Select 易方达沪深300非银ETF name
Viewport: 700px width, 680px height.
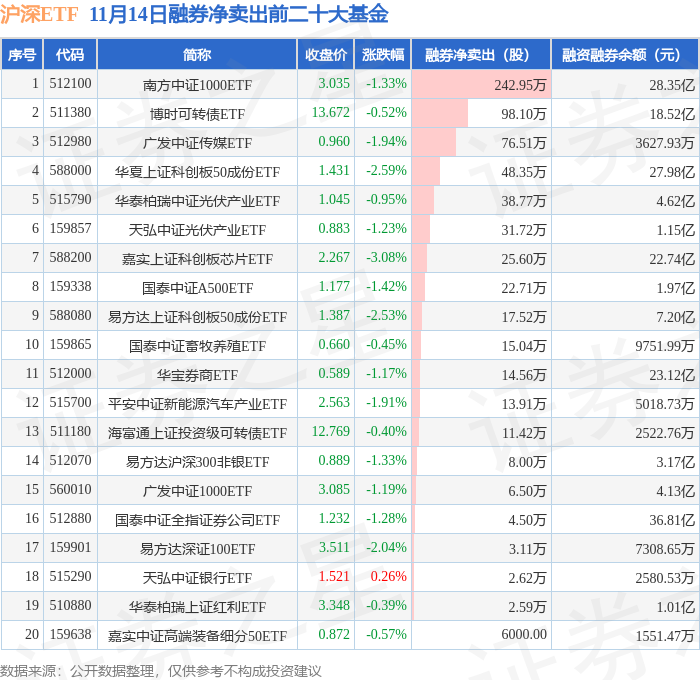tap(197, 462)
